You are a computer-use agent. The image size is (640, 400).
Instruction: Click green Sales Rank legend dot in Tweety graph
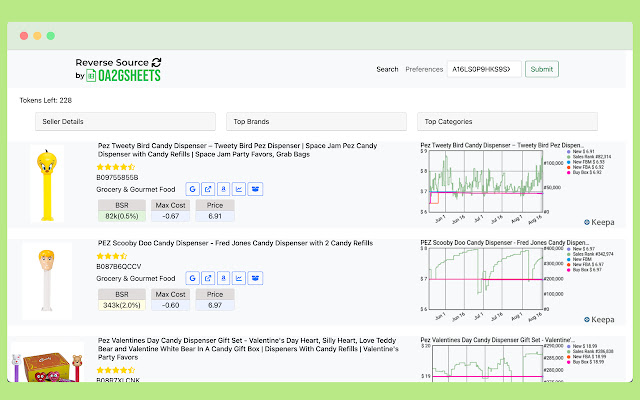point(569,157)
